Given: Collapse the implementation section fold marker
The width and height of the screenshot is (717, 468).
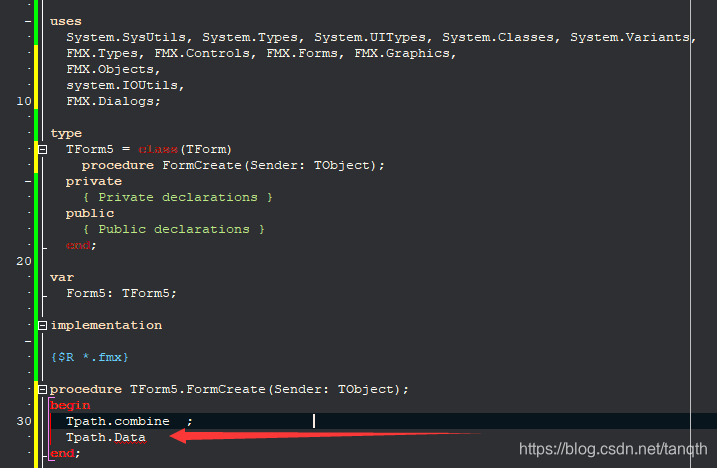Looking at the screenshot, I should [43, 325].
